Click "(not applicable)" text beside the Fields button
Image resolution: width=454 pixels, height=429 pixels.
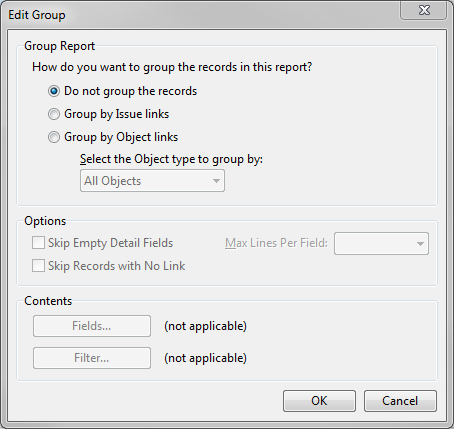point(205,326)
